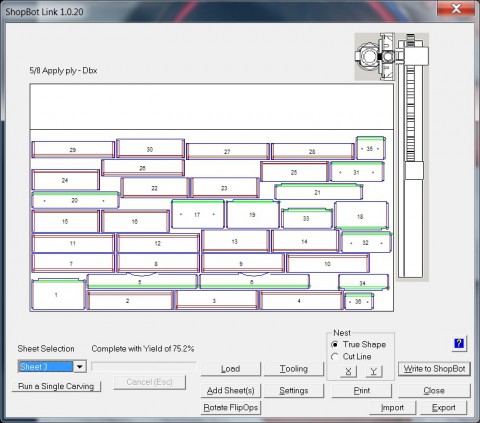The image size is (480, 423).
Task: Click the X nest direction button
Action: pos(348,371)
